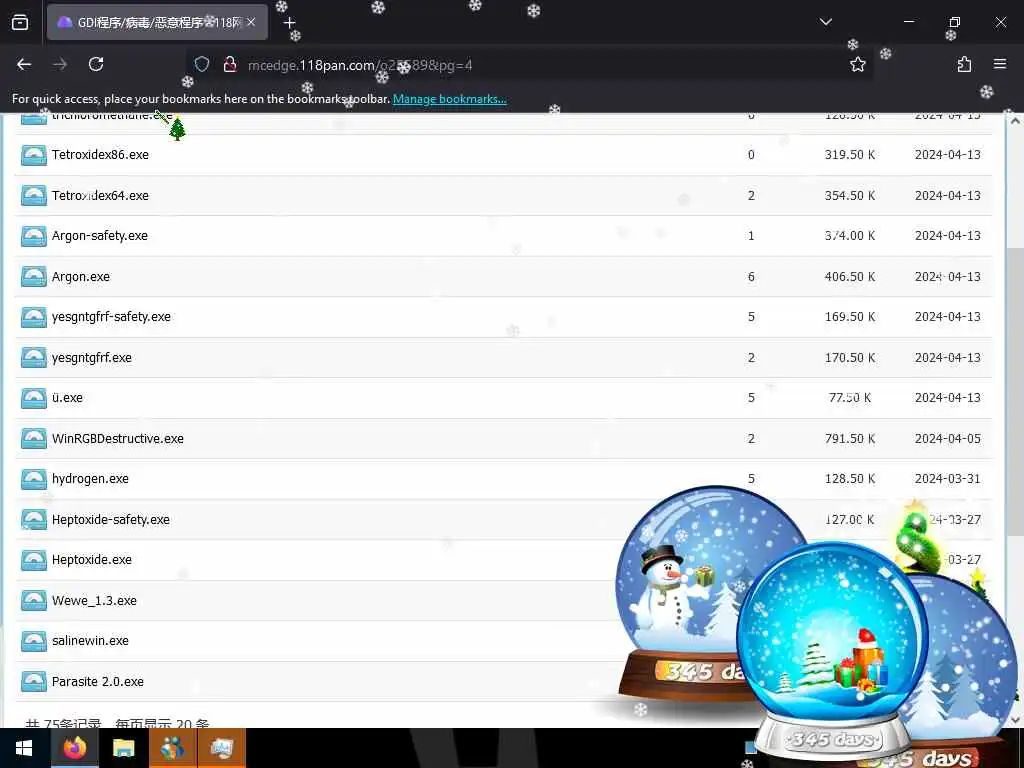Open the Argon.exe file link

[x=80, y=276]
